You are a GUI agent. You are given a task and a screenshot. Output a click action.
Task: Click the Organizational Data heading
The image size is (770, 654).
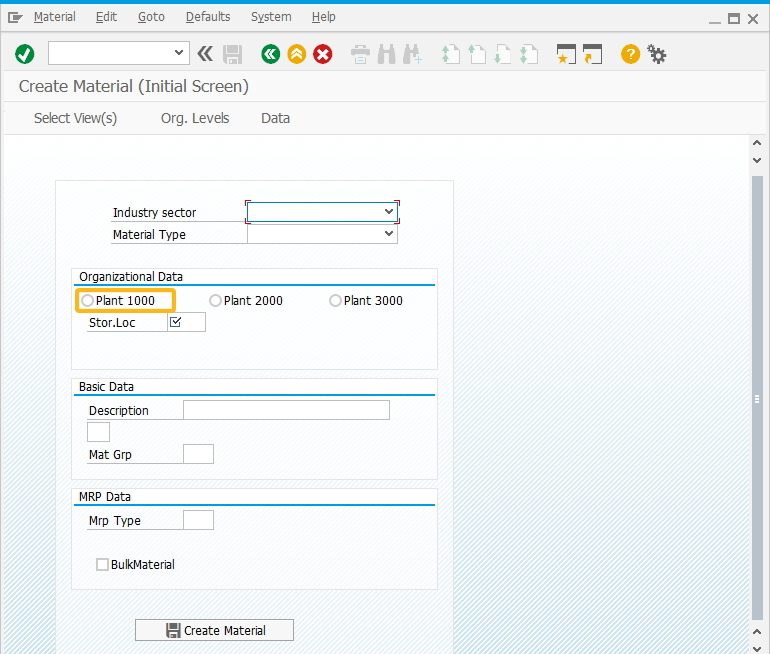coord(131,277)
